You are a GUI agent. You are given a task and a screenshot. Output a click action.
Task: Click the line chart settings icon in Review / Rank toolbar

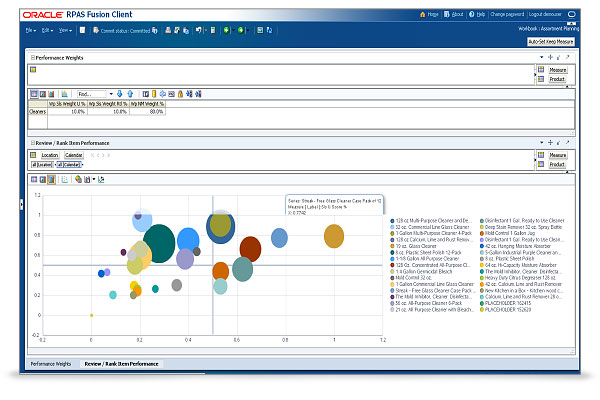101,180
